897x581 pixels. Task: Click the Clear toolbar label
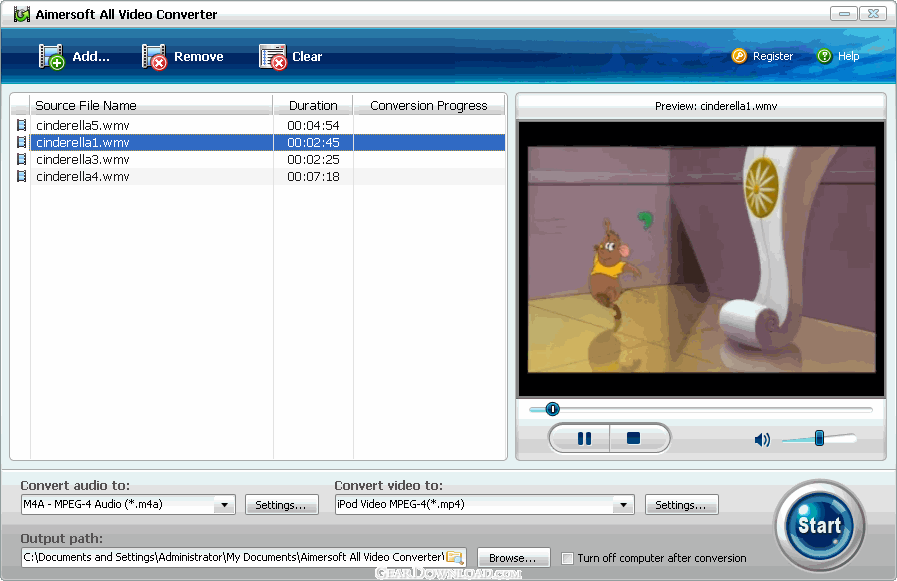[307, 57]
